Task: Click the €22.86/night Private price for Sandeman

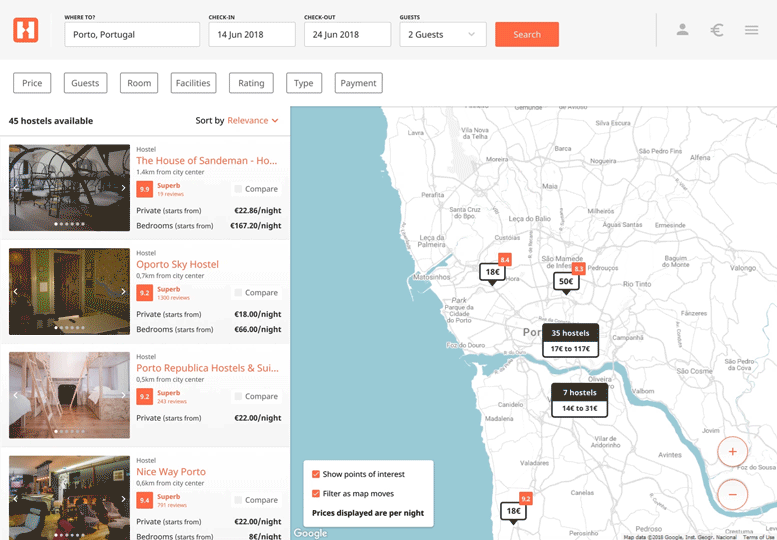Action: click(258, 211)
